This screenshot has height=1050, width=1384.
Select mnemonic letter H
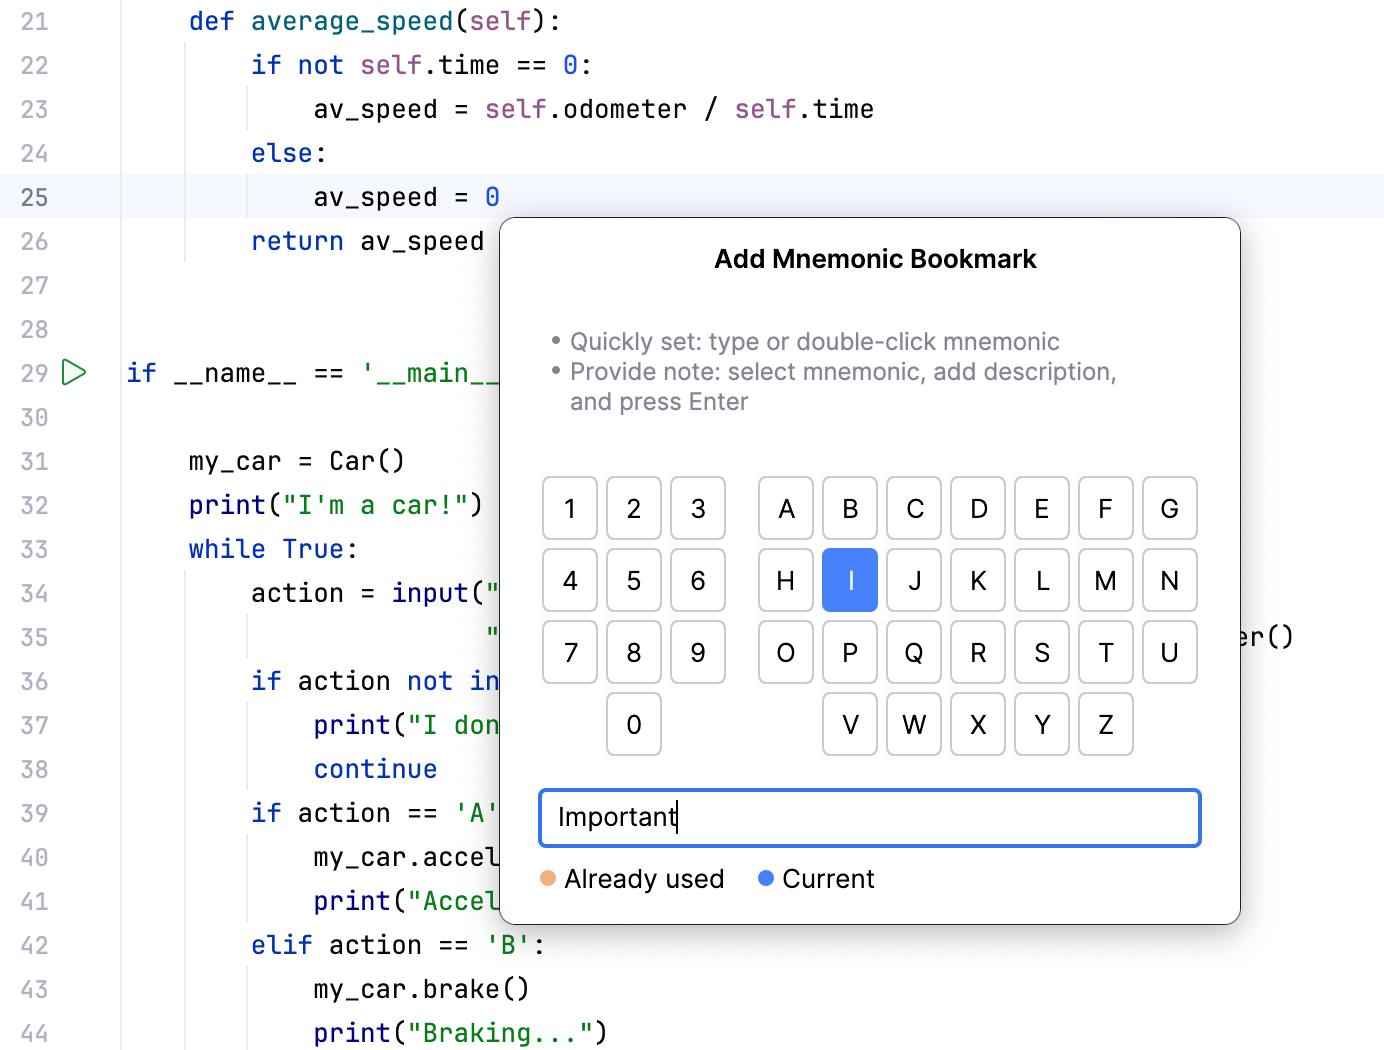click(x=785, y=580)
